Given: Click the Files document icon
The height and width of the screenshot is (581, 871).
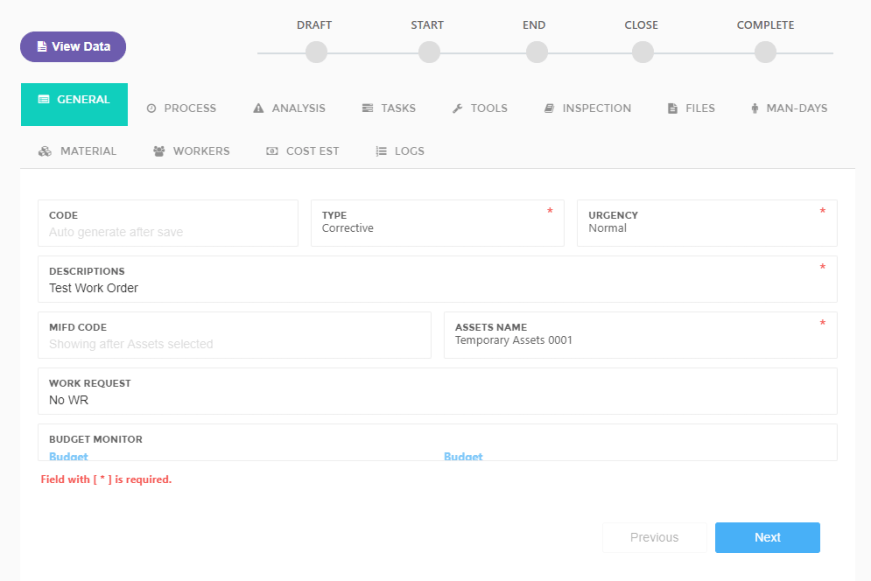Looking at the screenshot, I should [x=673, y=108].
